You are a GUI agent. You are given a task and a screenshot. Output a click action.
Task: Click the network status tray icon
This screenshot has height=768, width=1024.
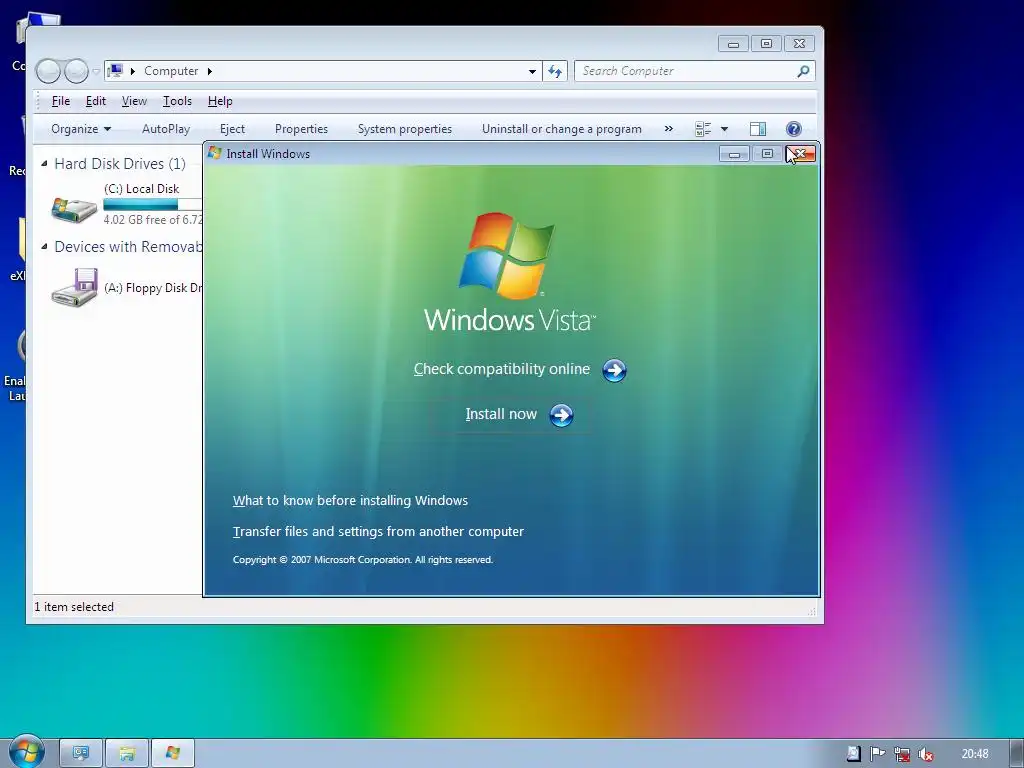click(902, 754)
